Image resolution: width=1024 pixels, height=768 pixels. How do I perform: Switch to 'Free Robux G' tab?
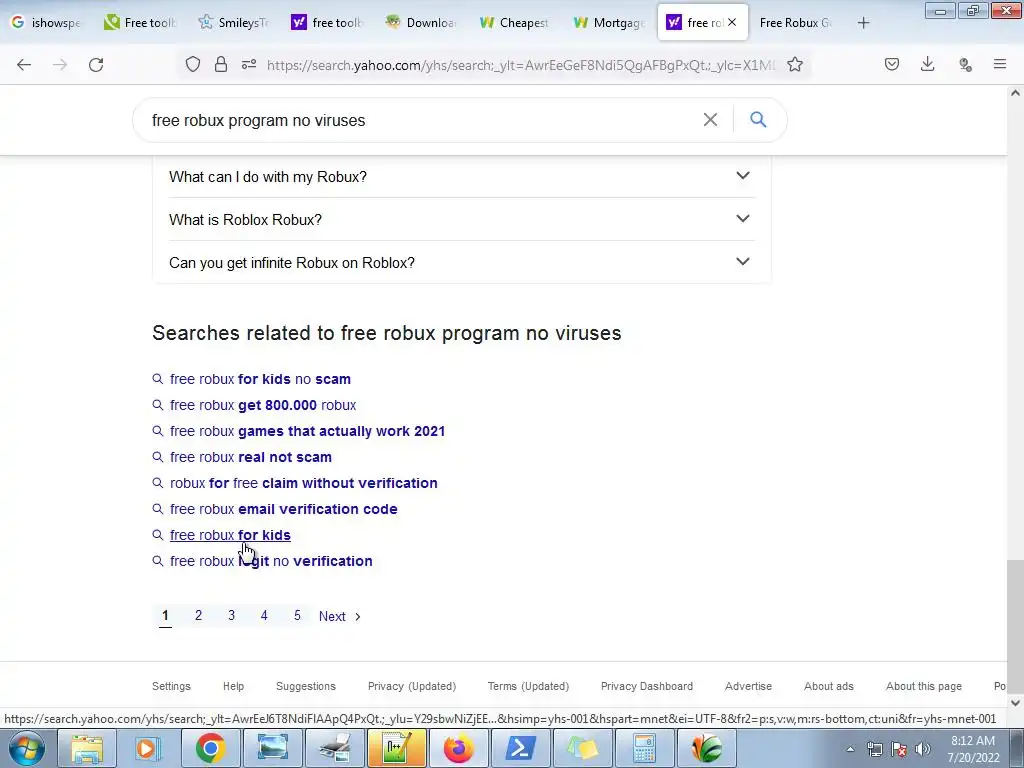pyautogui.click(x=797, y=23)
